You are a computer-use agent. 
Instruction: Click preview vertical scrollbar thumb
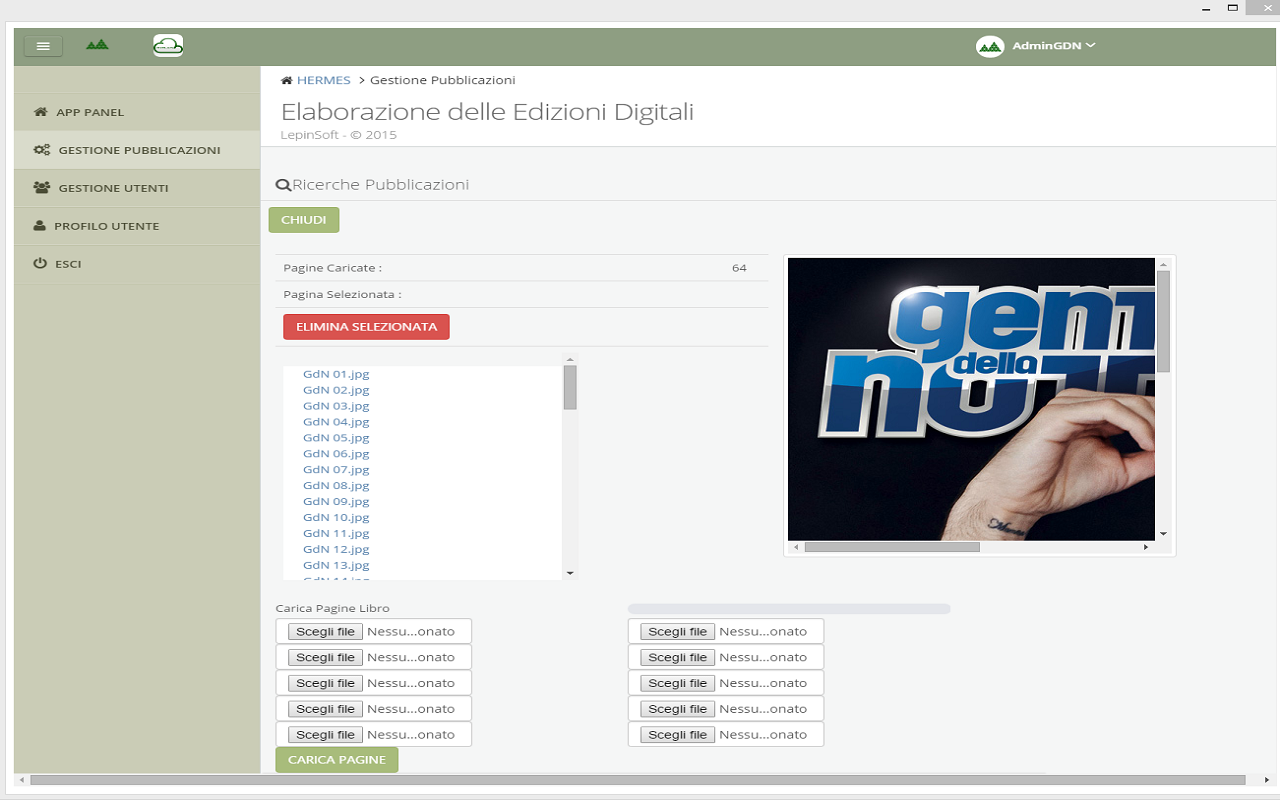coord(1163,321)
